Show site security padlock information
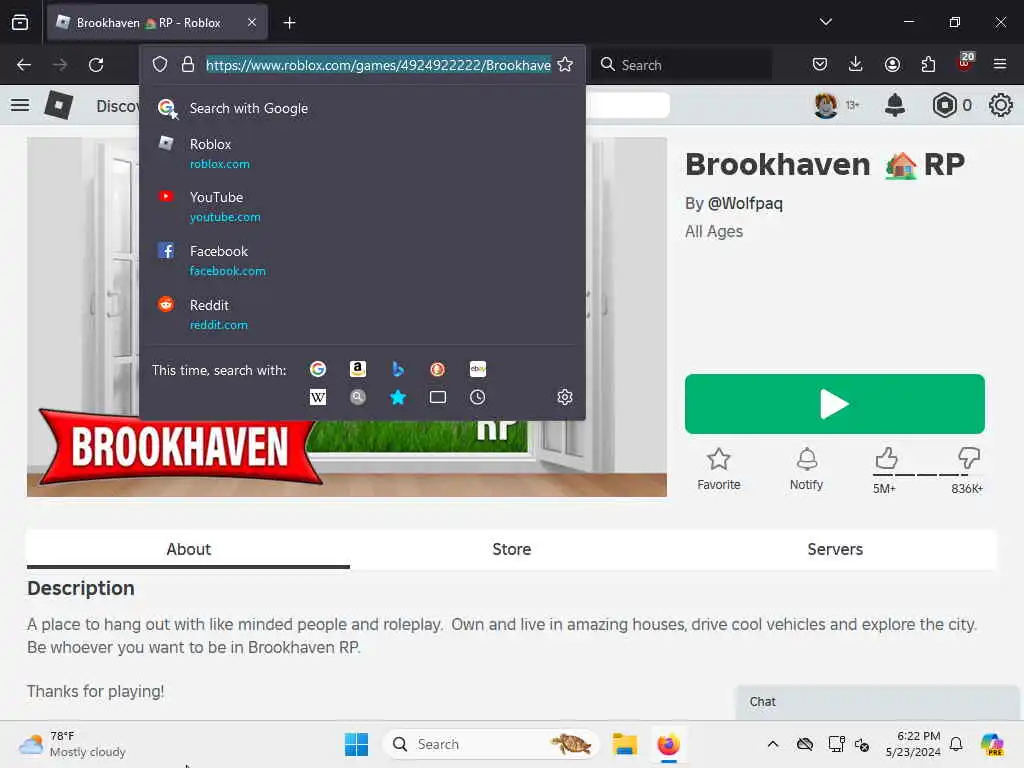The image size is (1024, 768). [x=188, y=65]
